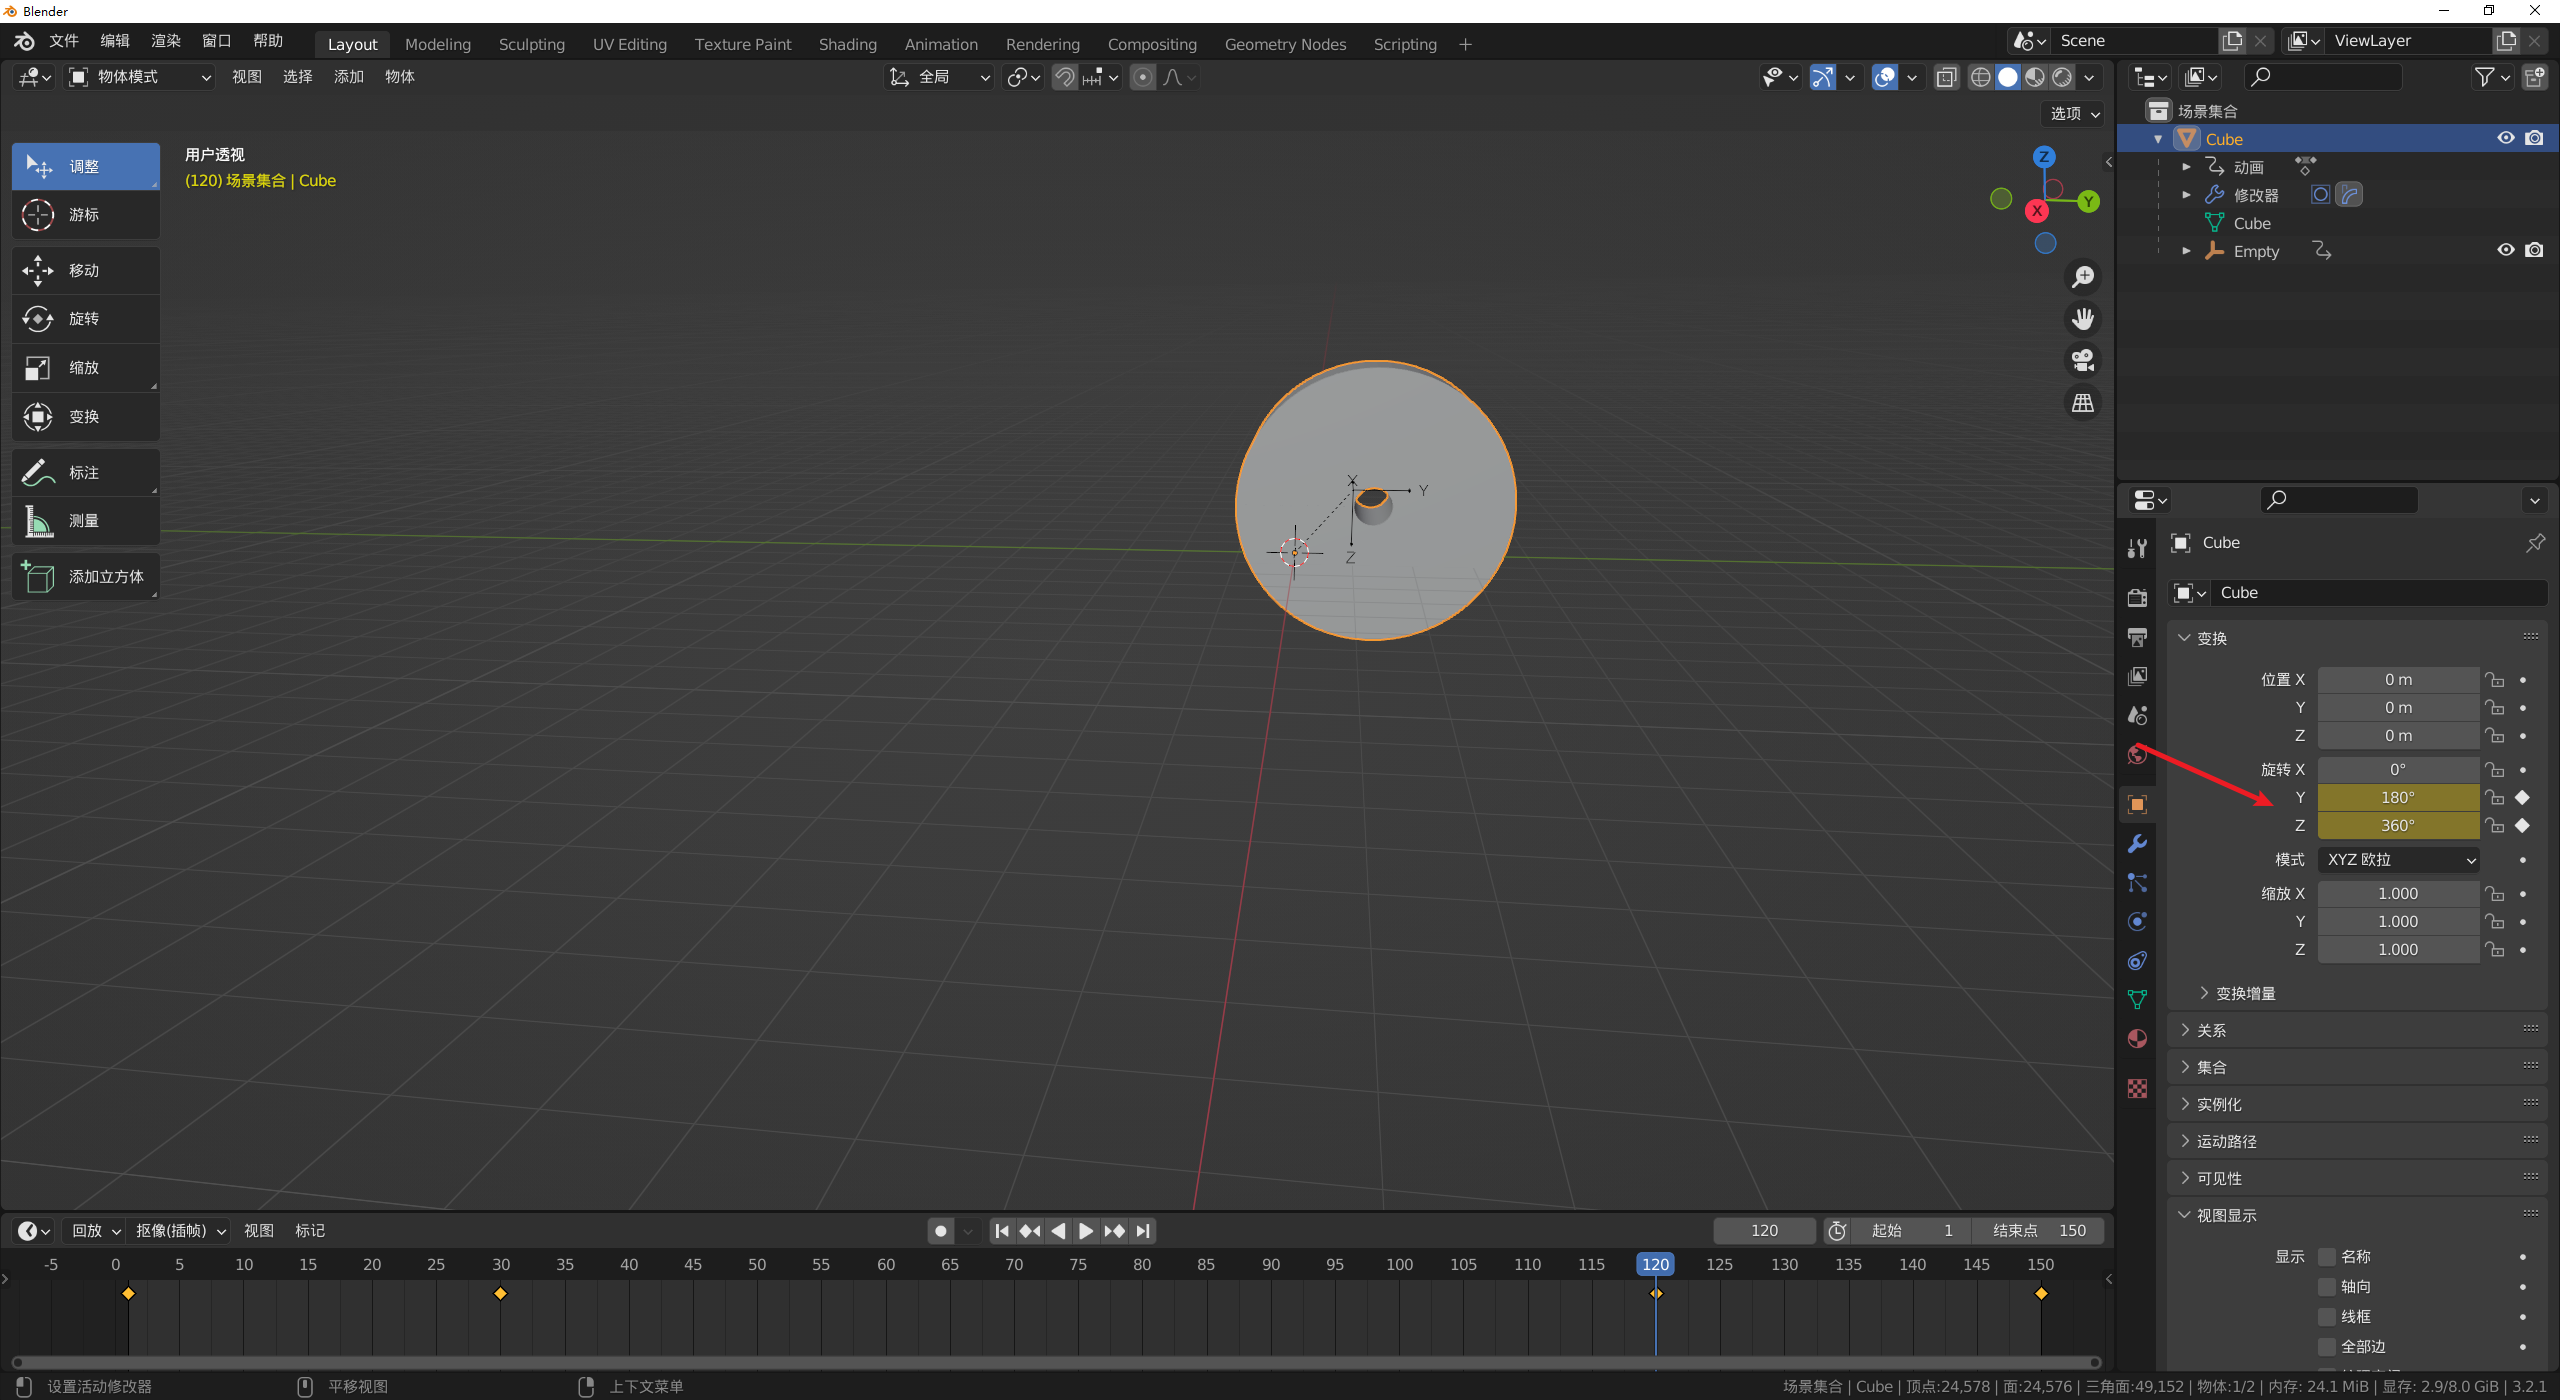Switch to the Shading workspace tab
This screenshot has height=1400, width=2560.
[x=847, y=44]
